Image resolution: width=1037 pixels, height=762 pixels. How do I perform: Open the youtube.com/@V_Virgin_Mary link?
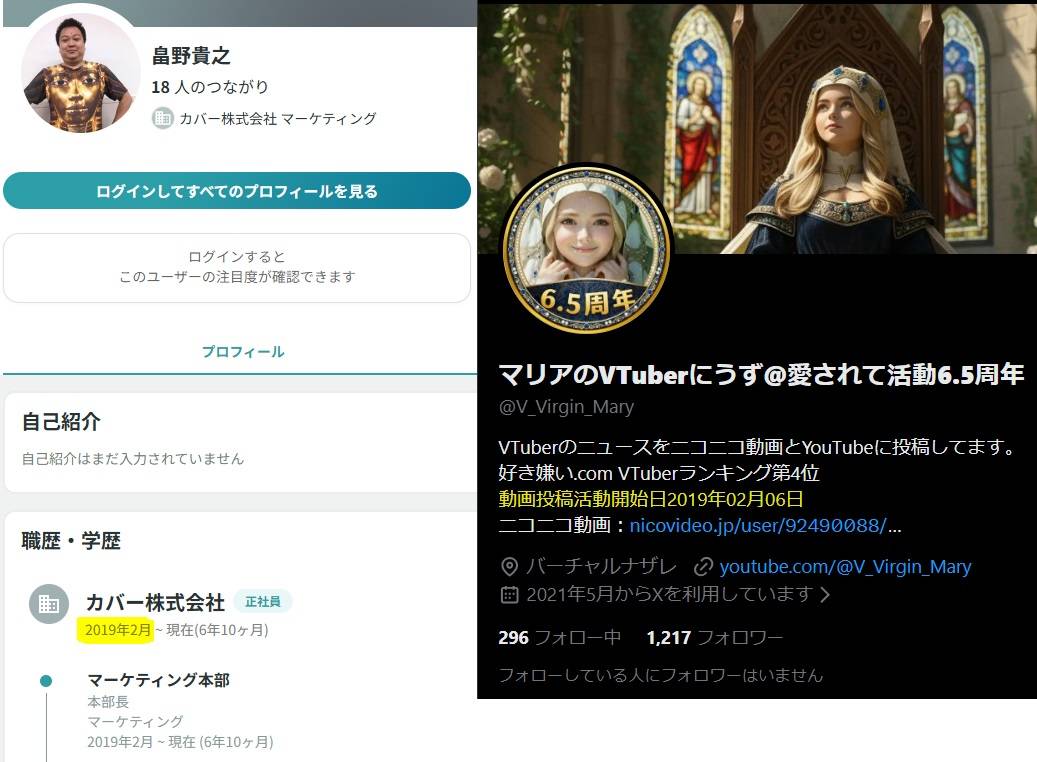click(845, 567)
